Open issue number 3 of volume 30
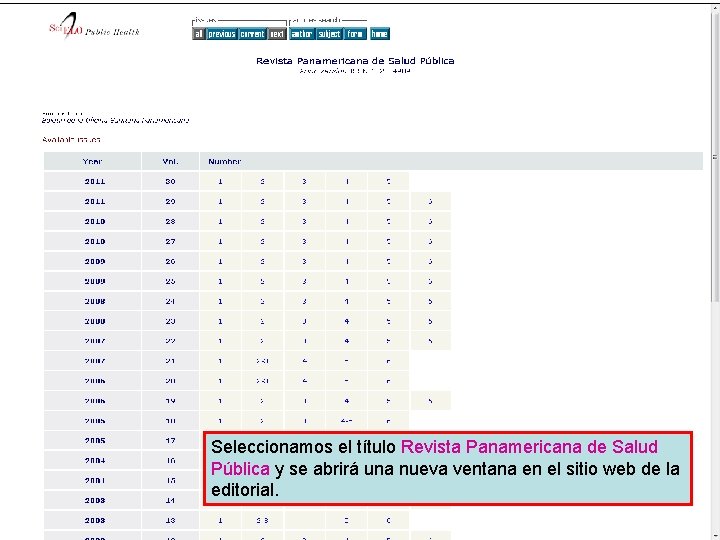This screenshot has height=540, width=720. pos(304,181)
